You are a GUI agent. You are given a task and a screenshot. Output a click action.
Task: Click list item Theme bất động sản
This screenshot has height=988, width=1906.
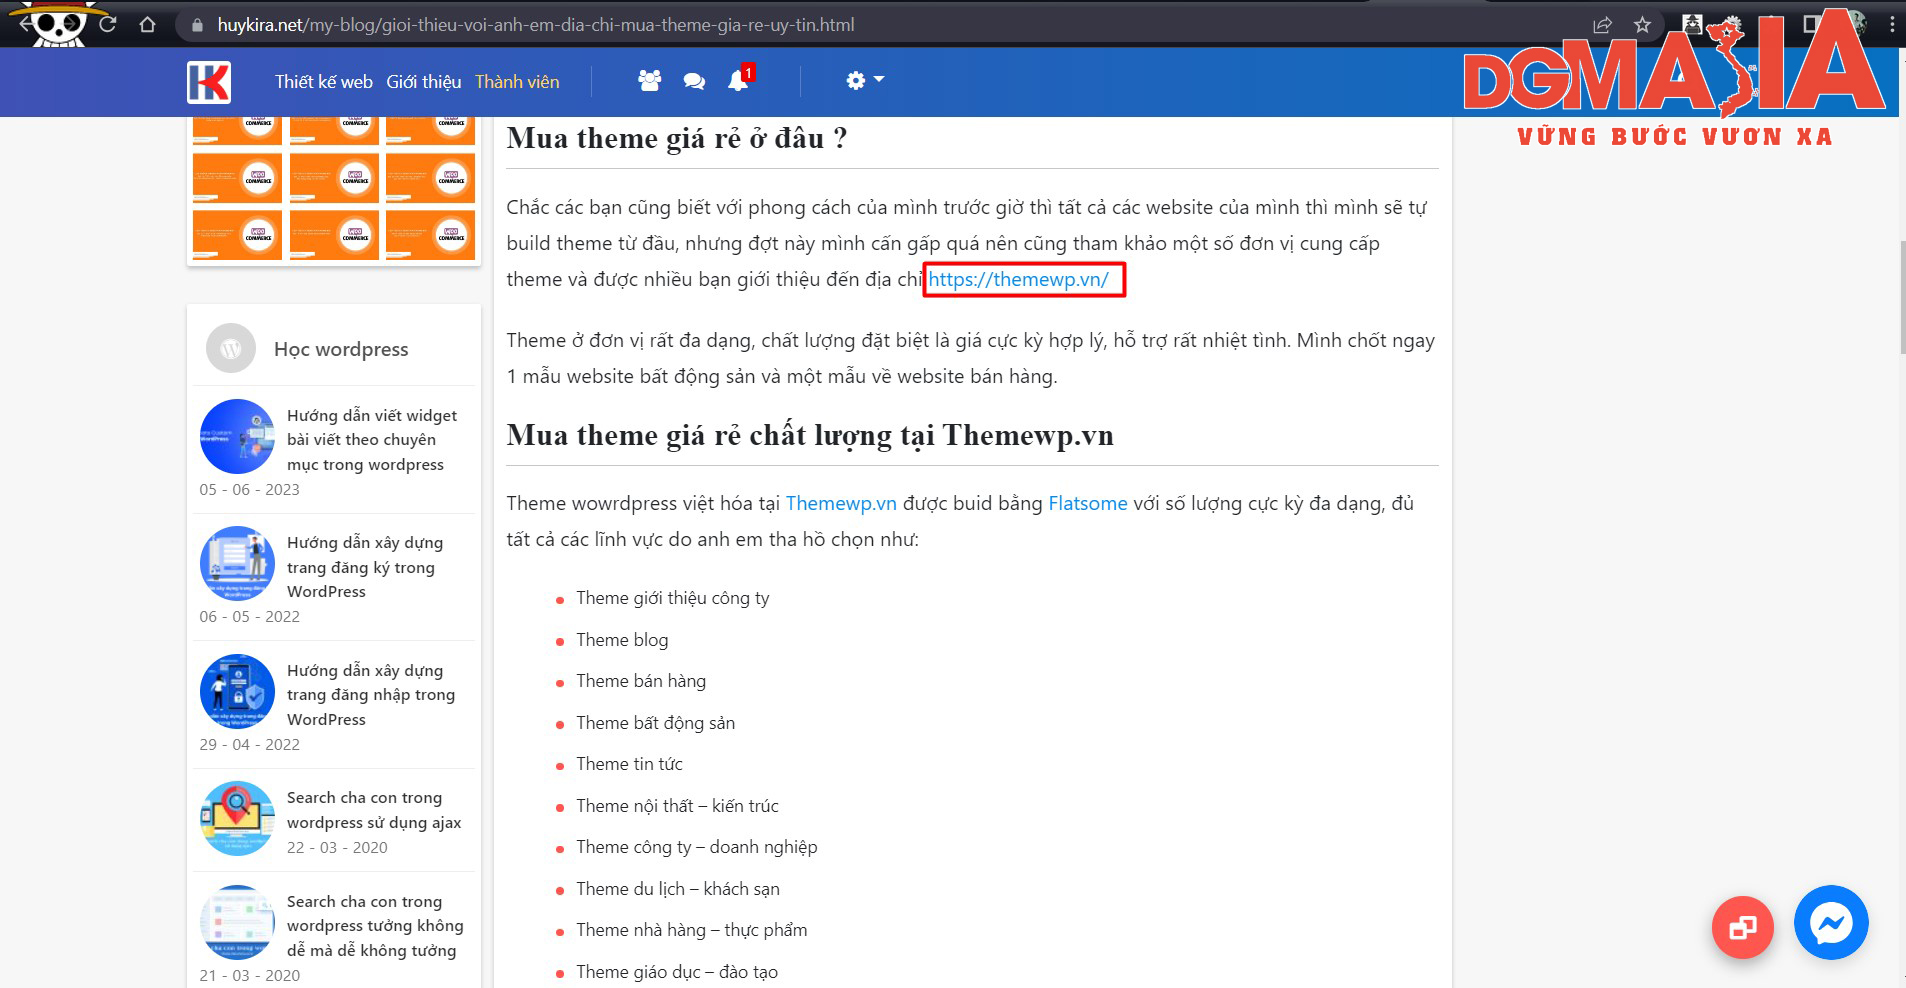(655, 723)
